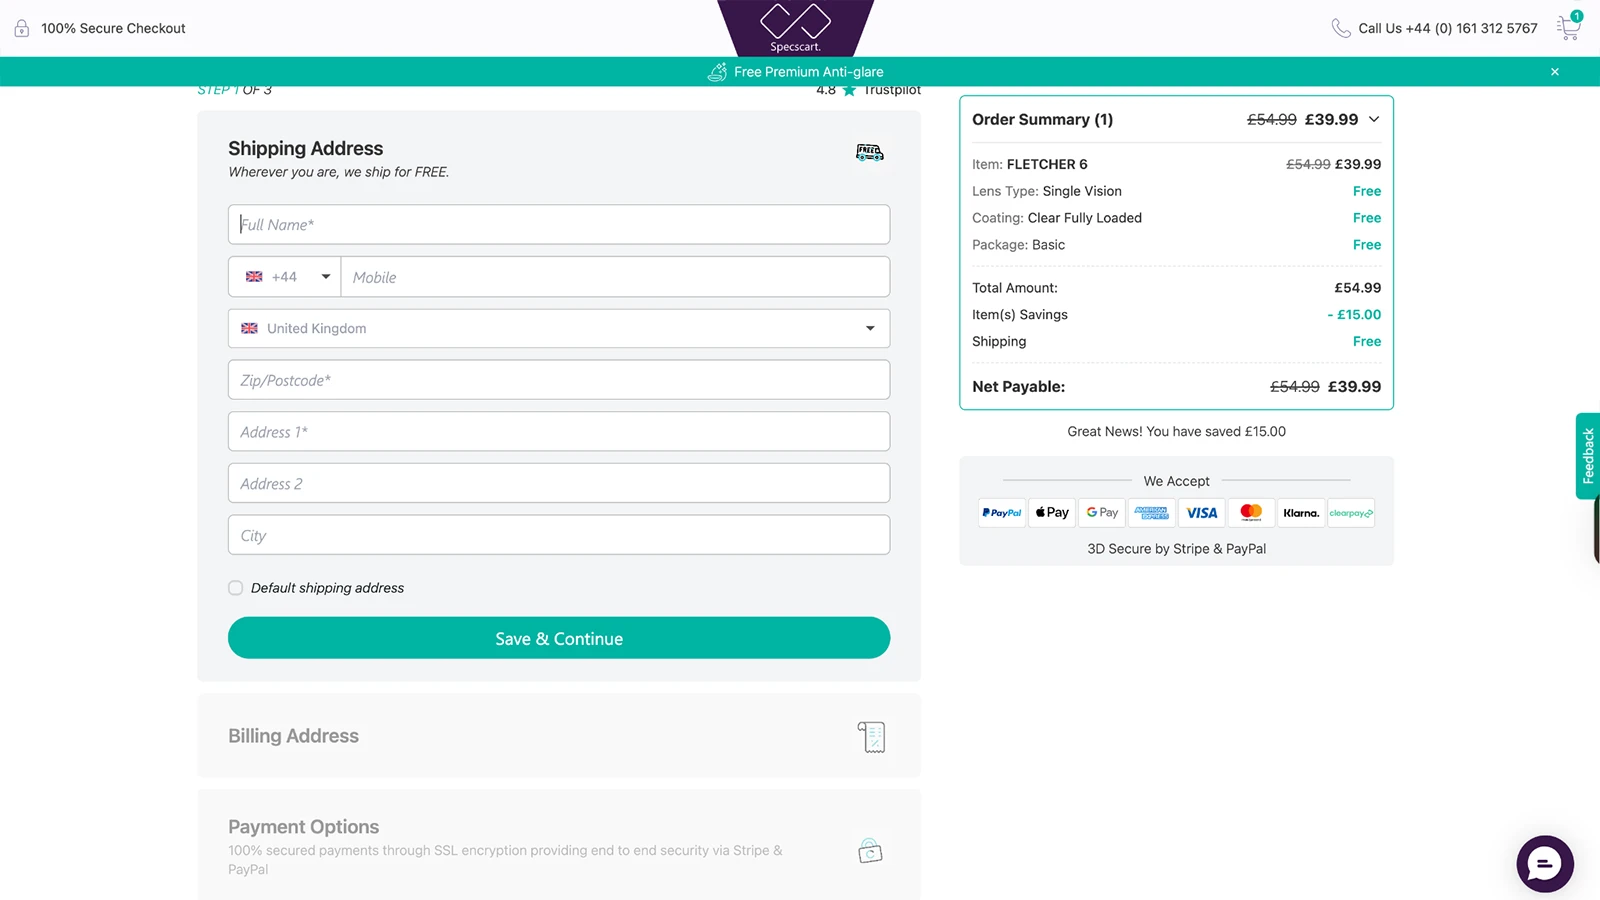
Task: Click the Google Pay icon
Action: [x=1102, y=513]
